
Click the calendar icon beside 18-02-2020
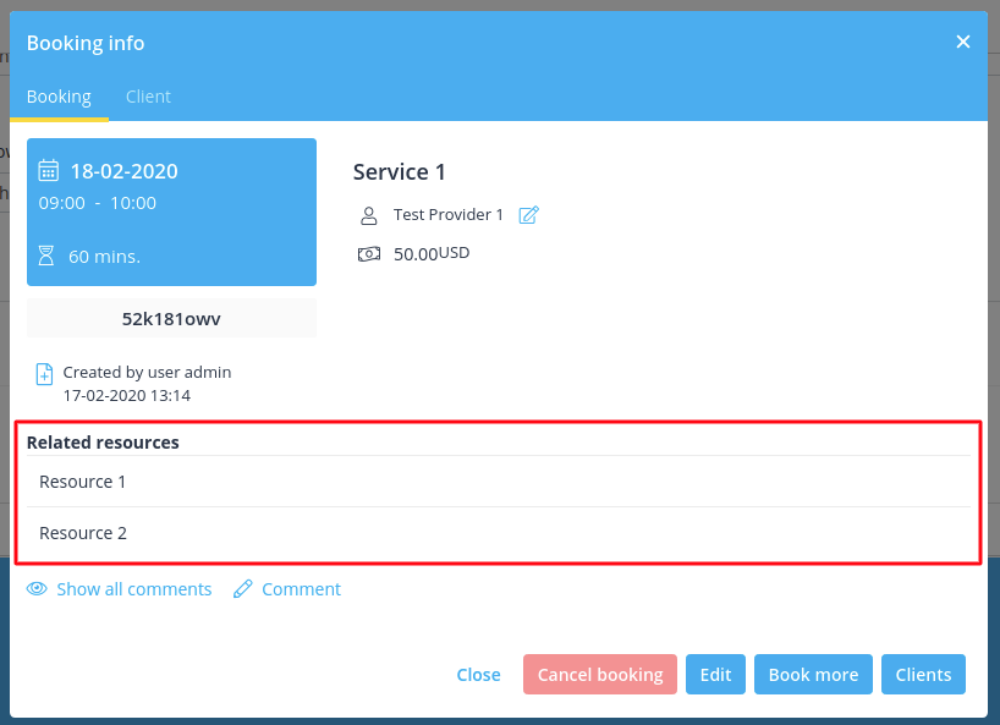[48, 171]
